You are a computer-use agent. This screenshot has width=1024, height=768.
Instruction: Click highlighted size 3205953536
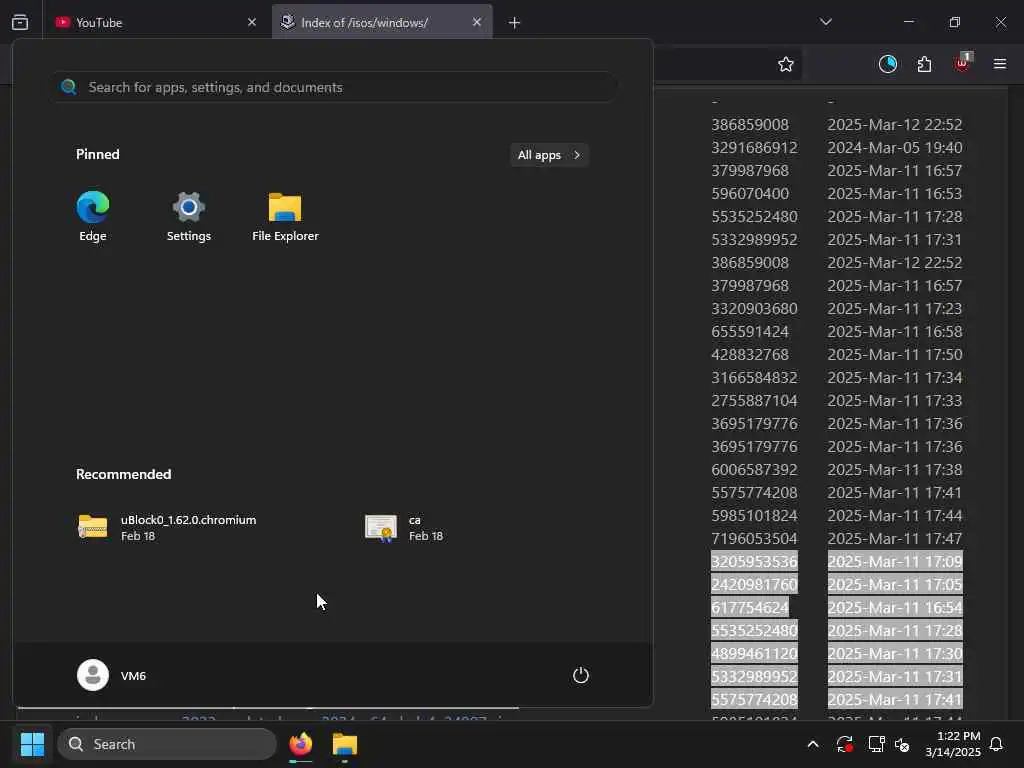(x=754, y=561)
